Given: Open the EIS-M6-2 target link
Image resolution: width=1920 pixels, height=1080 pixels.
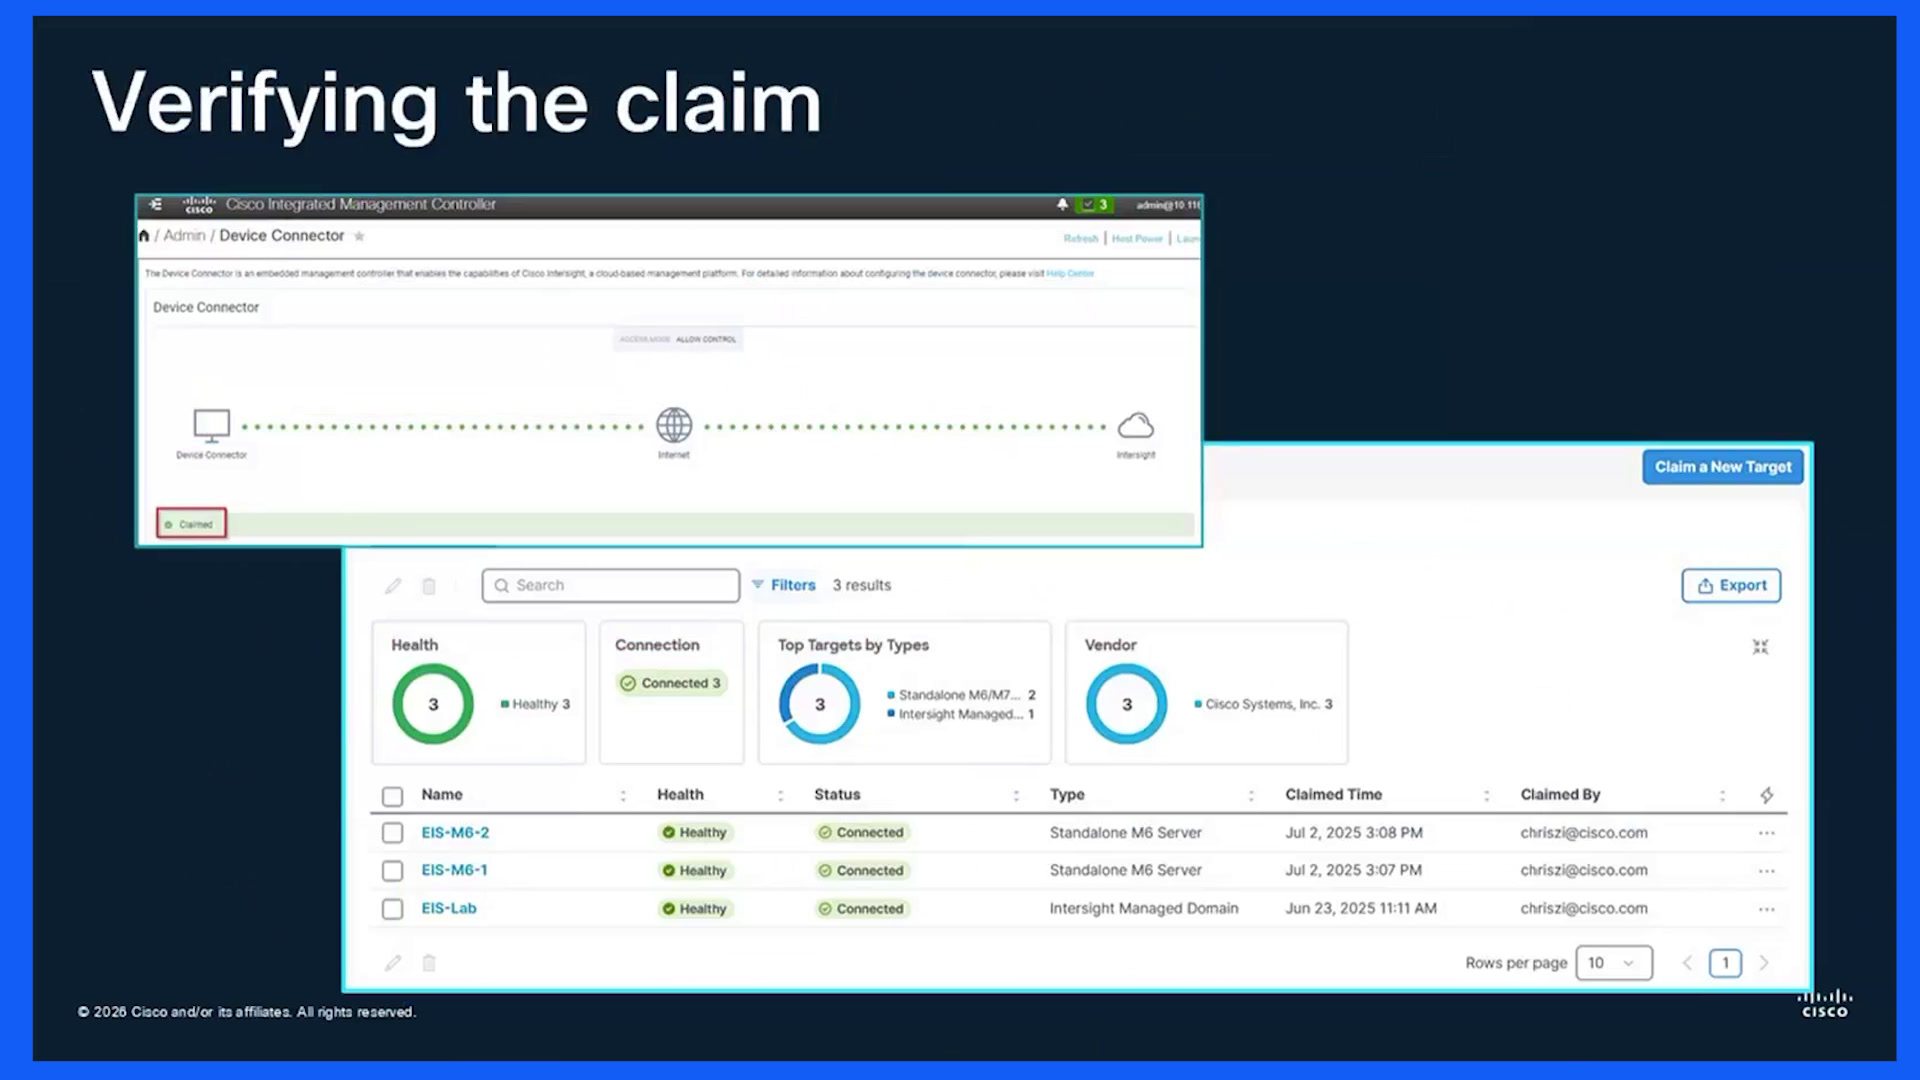Looking at the screenshot, I should (x=455, y=833).
